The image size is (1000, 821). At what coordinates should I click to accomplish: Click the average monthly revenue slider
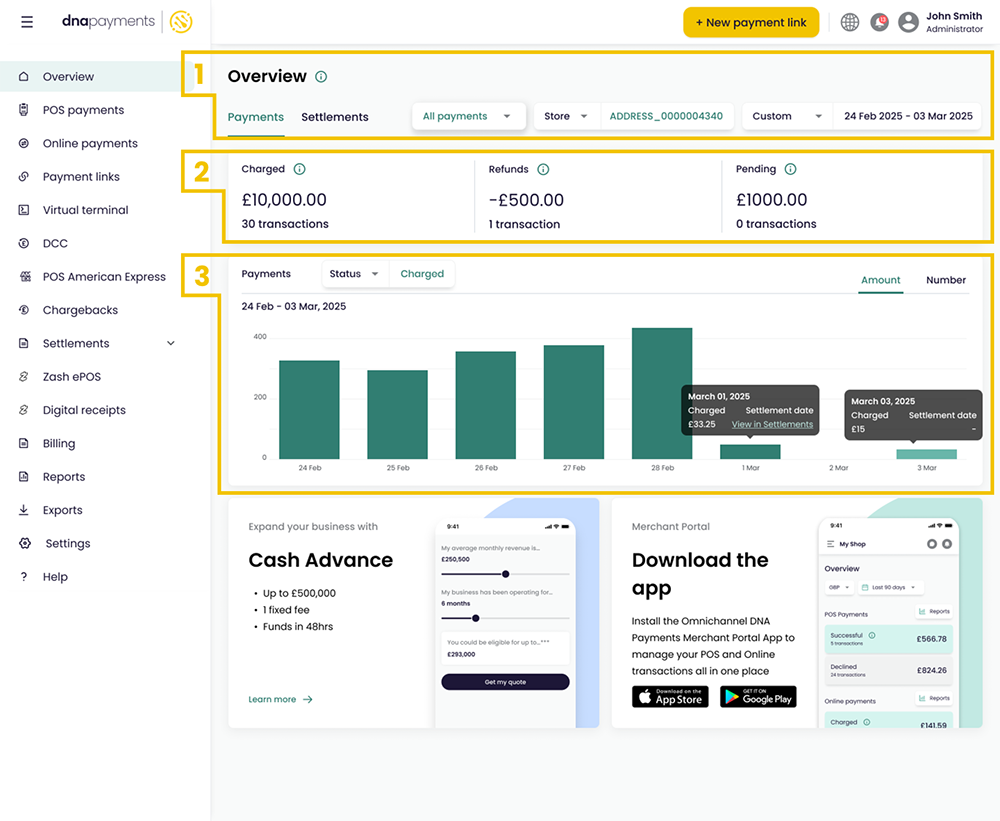click(x=505, y=574)
